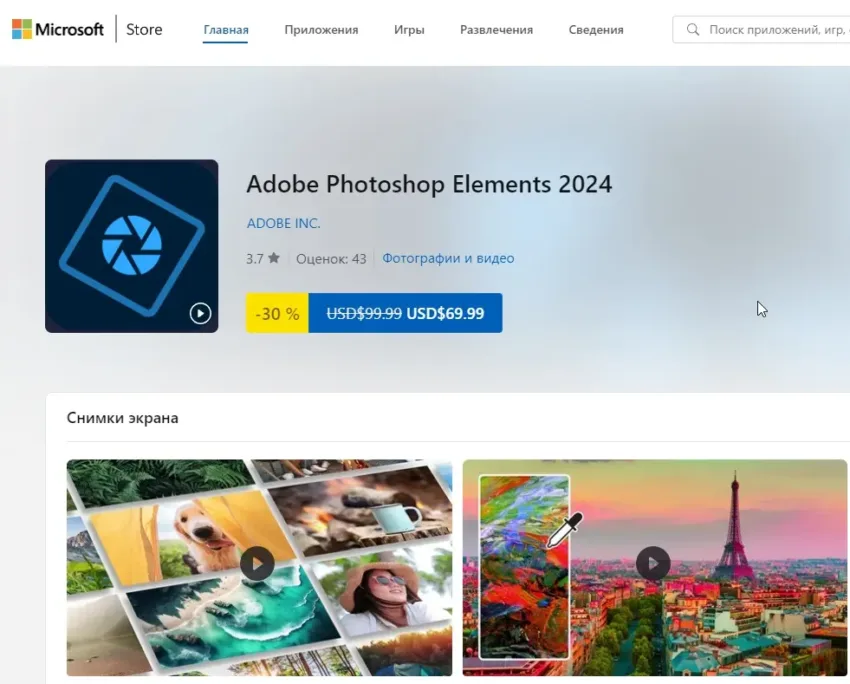Buy for USD$69.99 button
This screenshot has height=684, width=850.
pos(405,313)
